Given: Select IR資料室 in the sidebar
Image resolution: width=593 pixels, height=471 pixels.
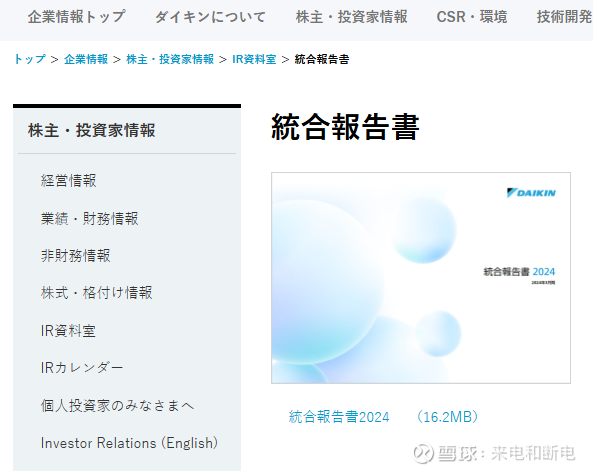Looking at the screenshot, I should point(68,331).
